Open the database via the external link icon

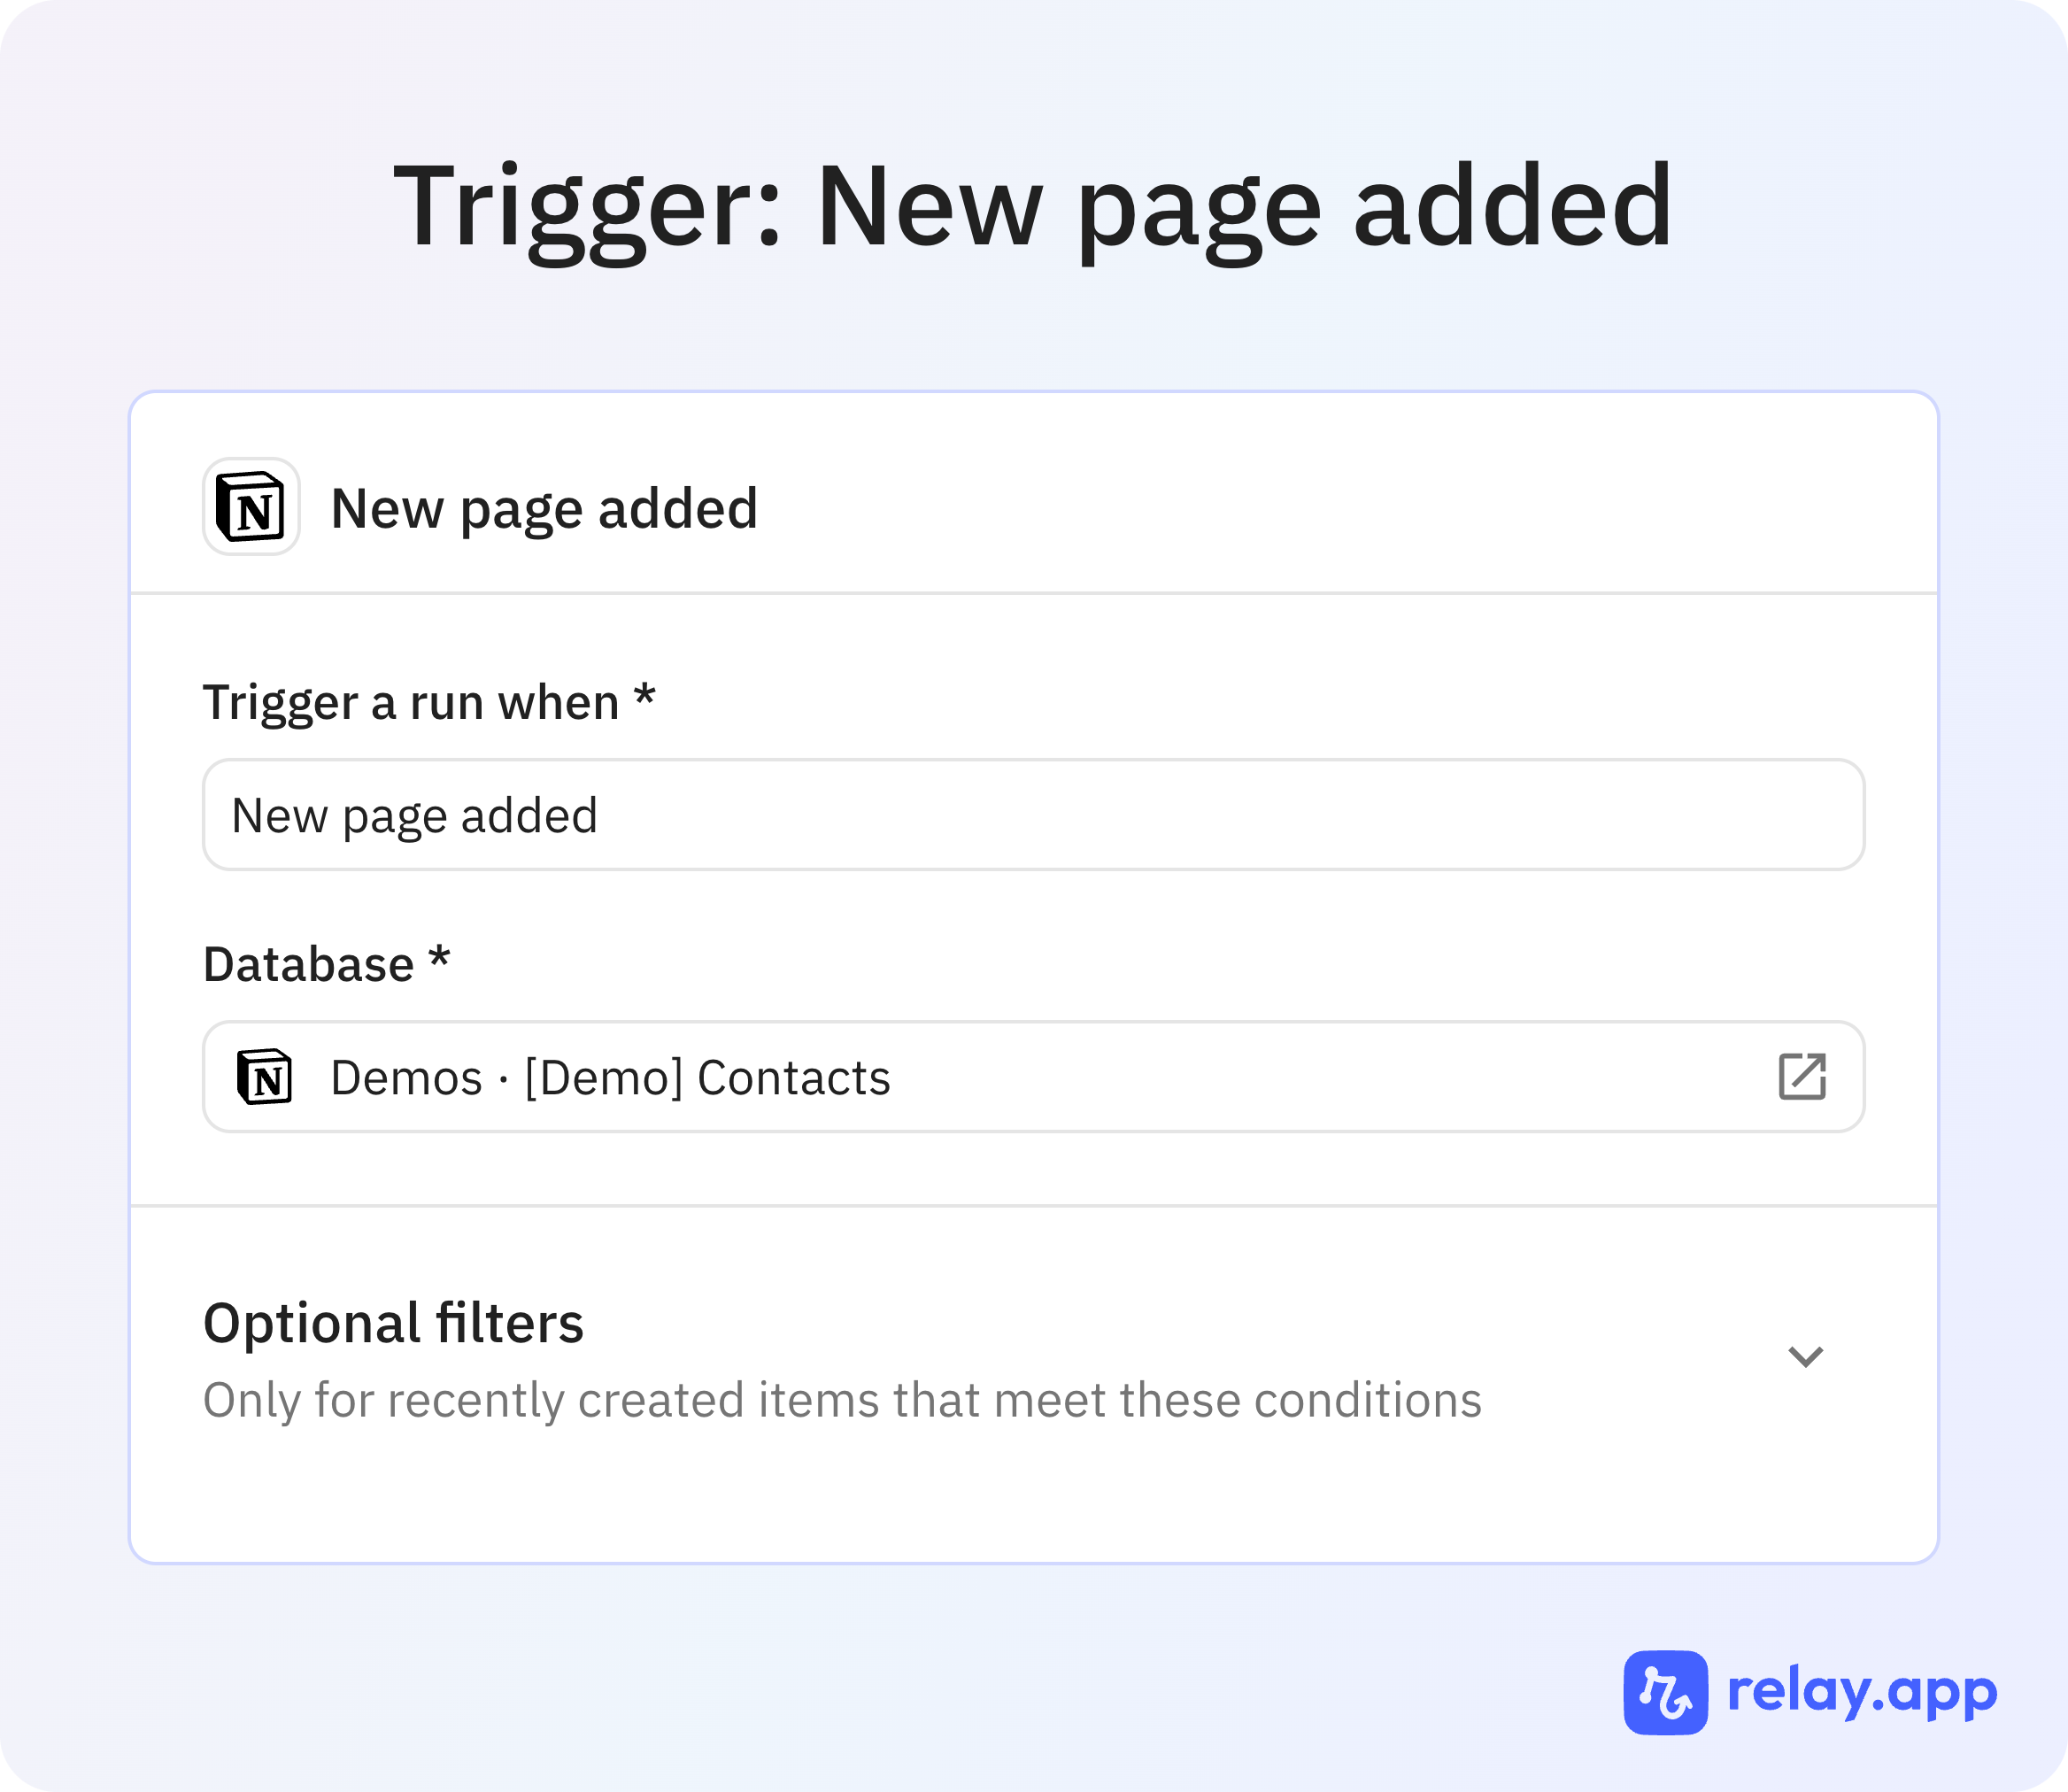[1802, 1077]
